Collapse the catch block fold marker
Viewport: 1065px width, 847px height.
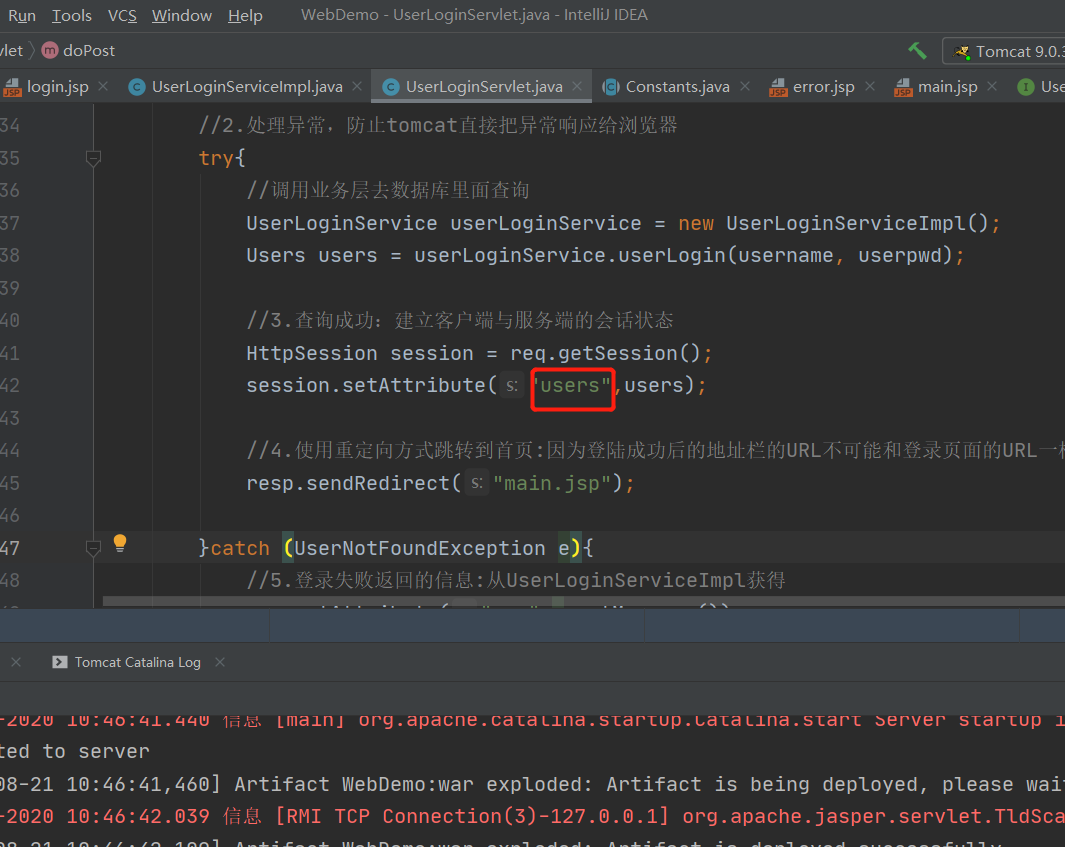click(x=94, y=548)
